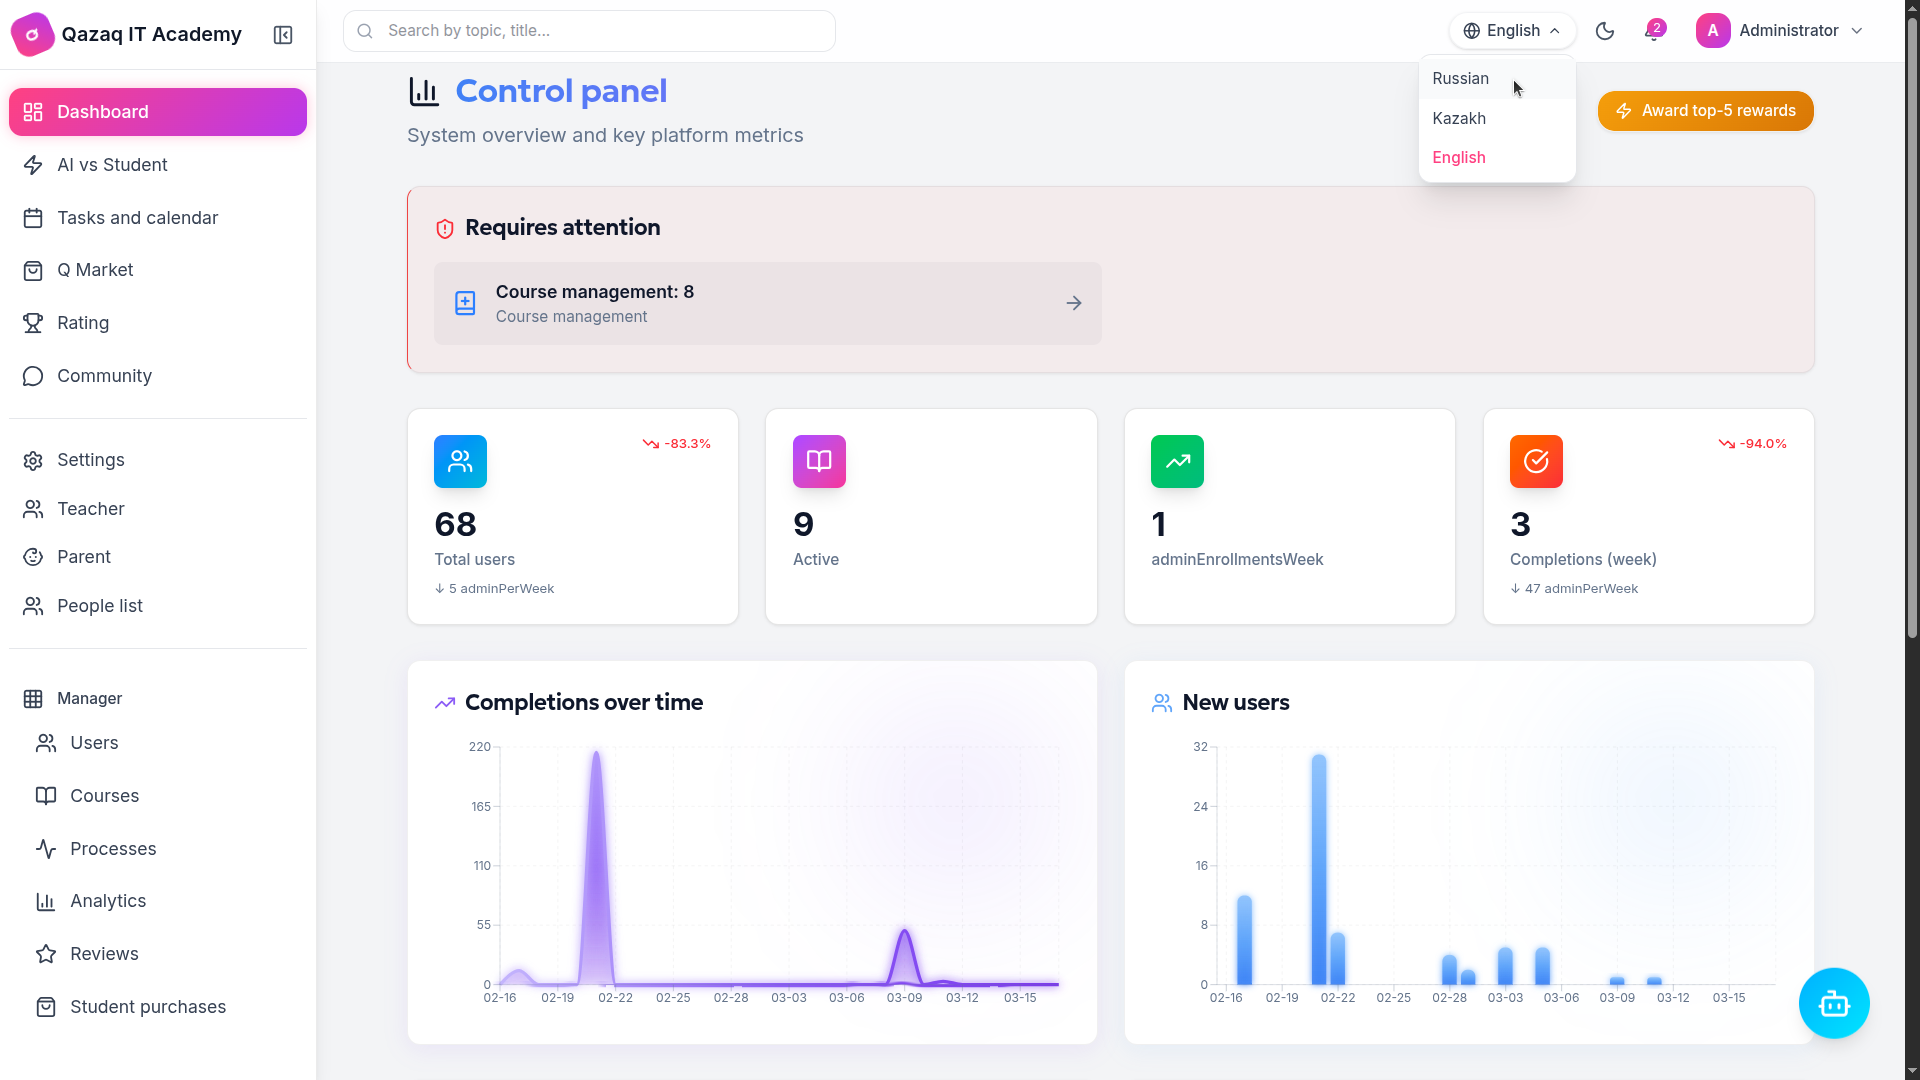The width and height of the screenshot is (1920, 1080).
Task: Open the Analytics chart icon
Action: pos(46,901)
